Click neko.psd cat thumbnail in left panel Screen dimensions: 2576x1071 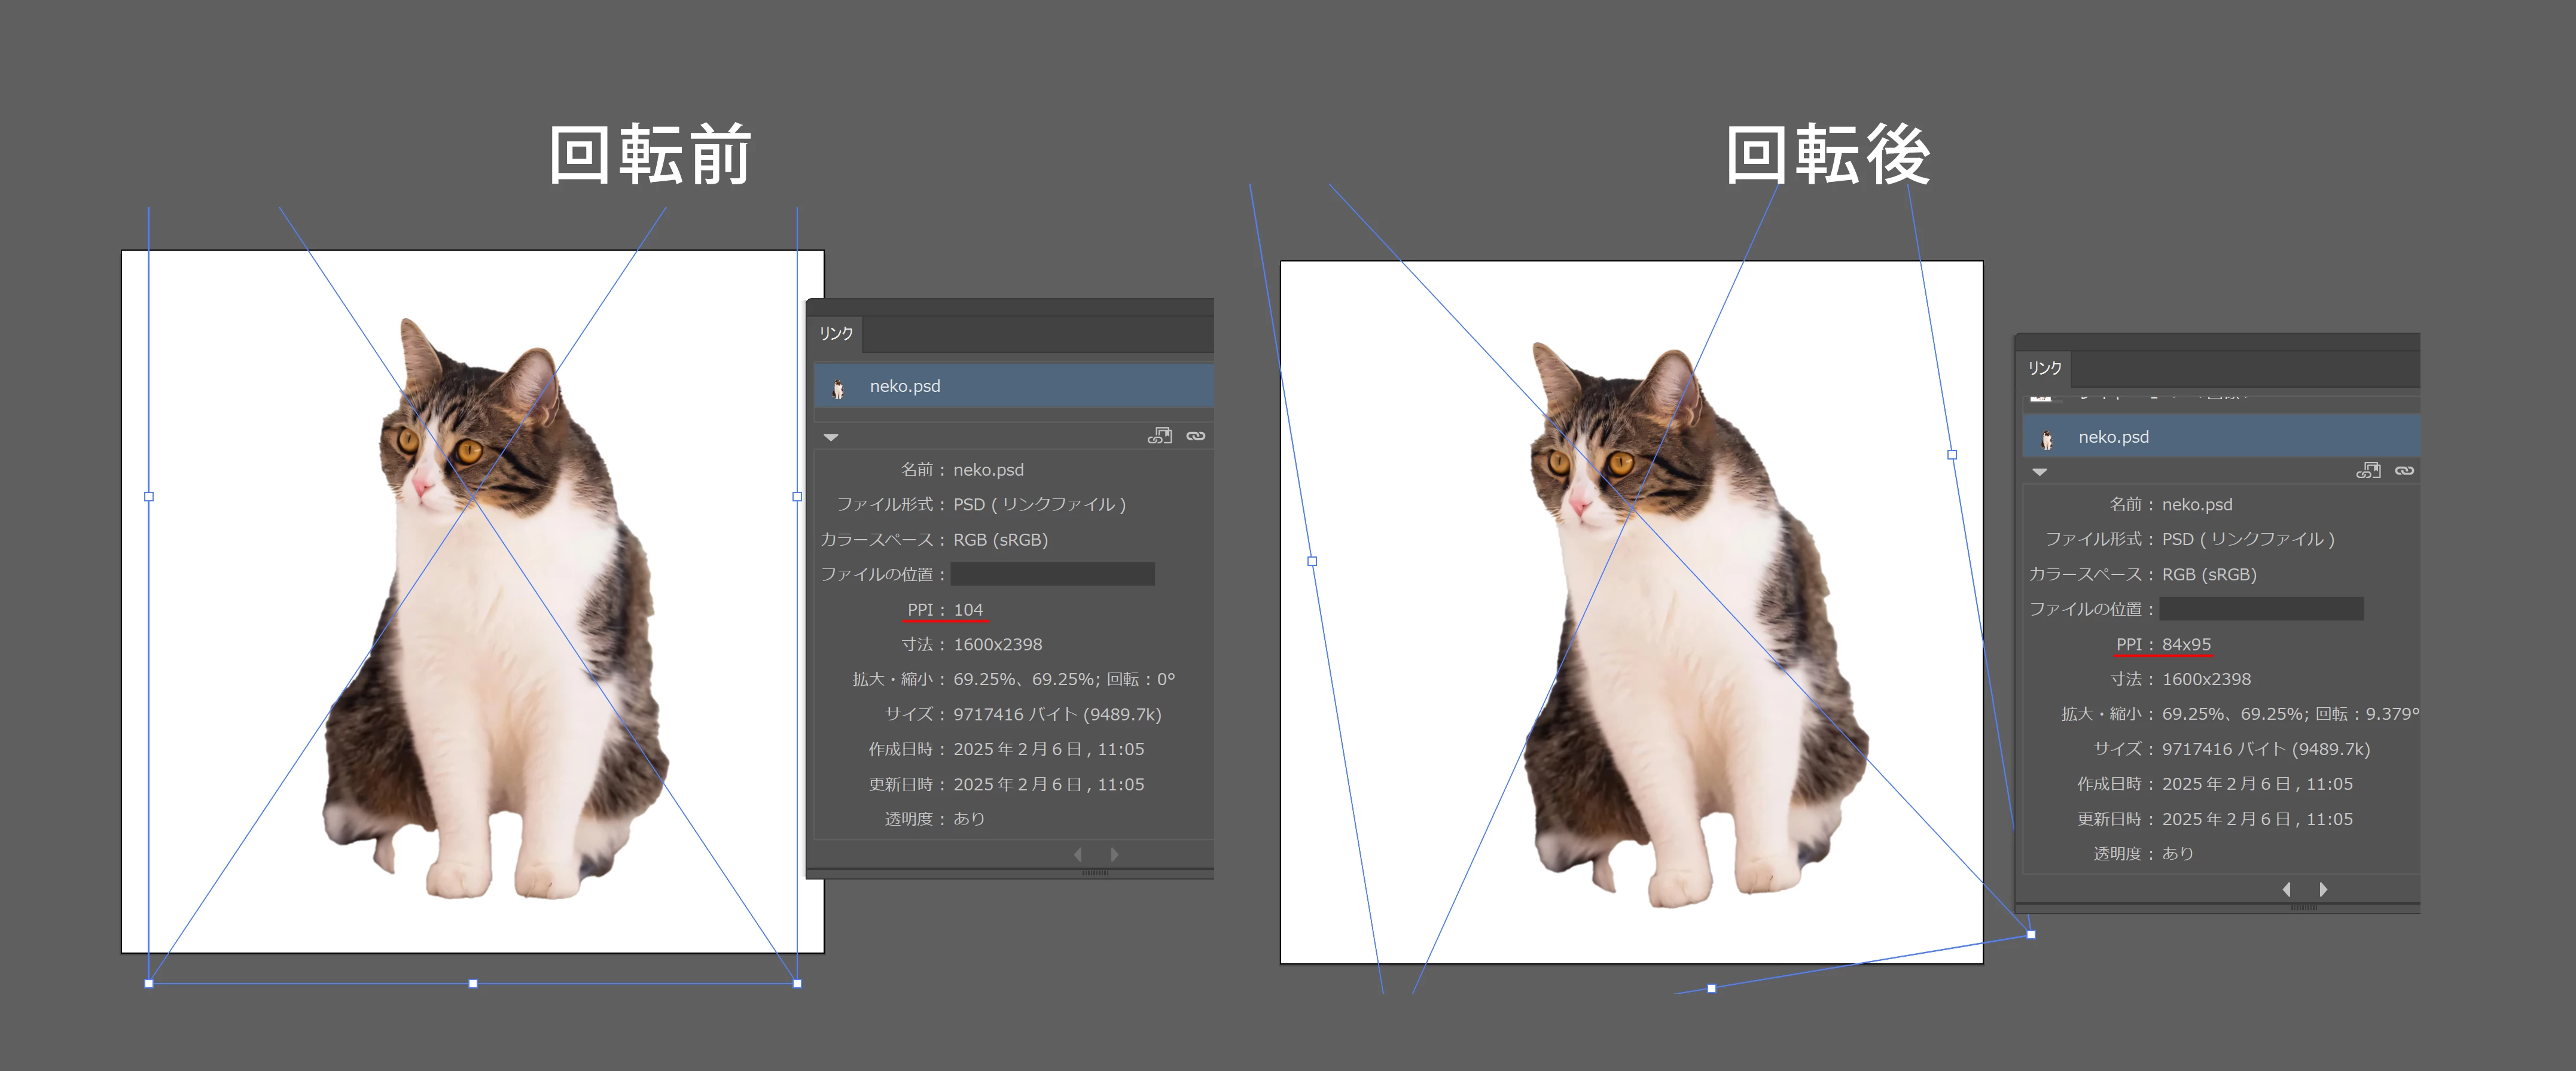[x=838, y=388]
